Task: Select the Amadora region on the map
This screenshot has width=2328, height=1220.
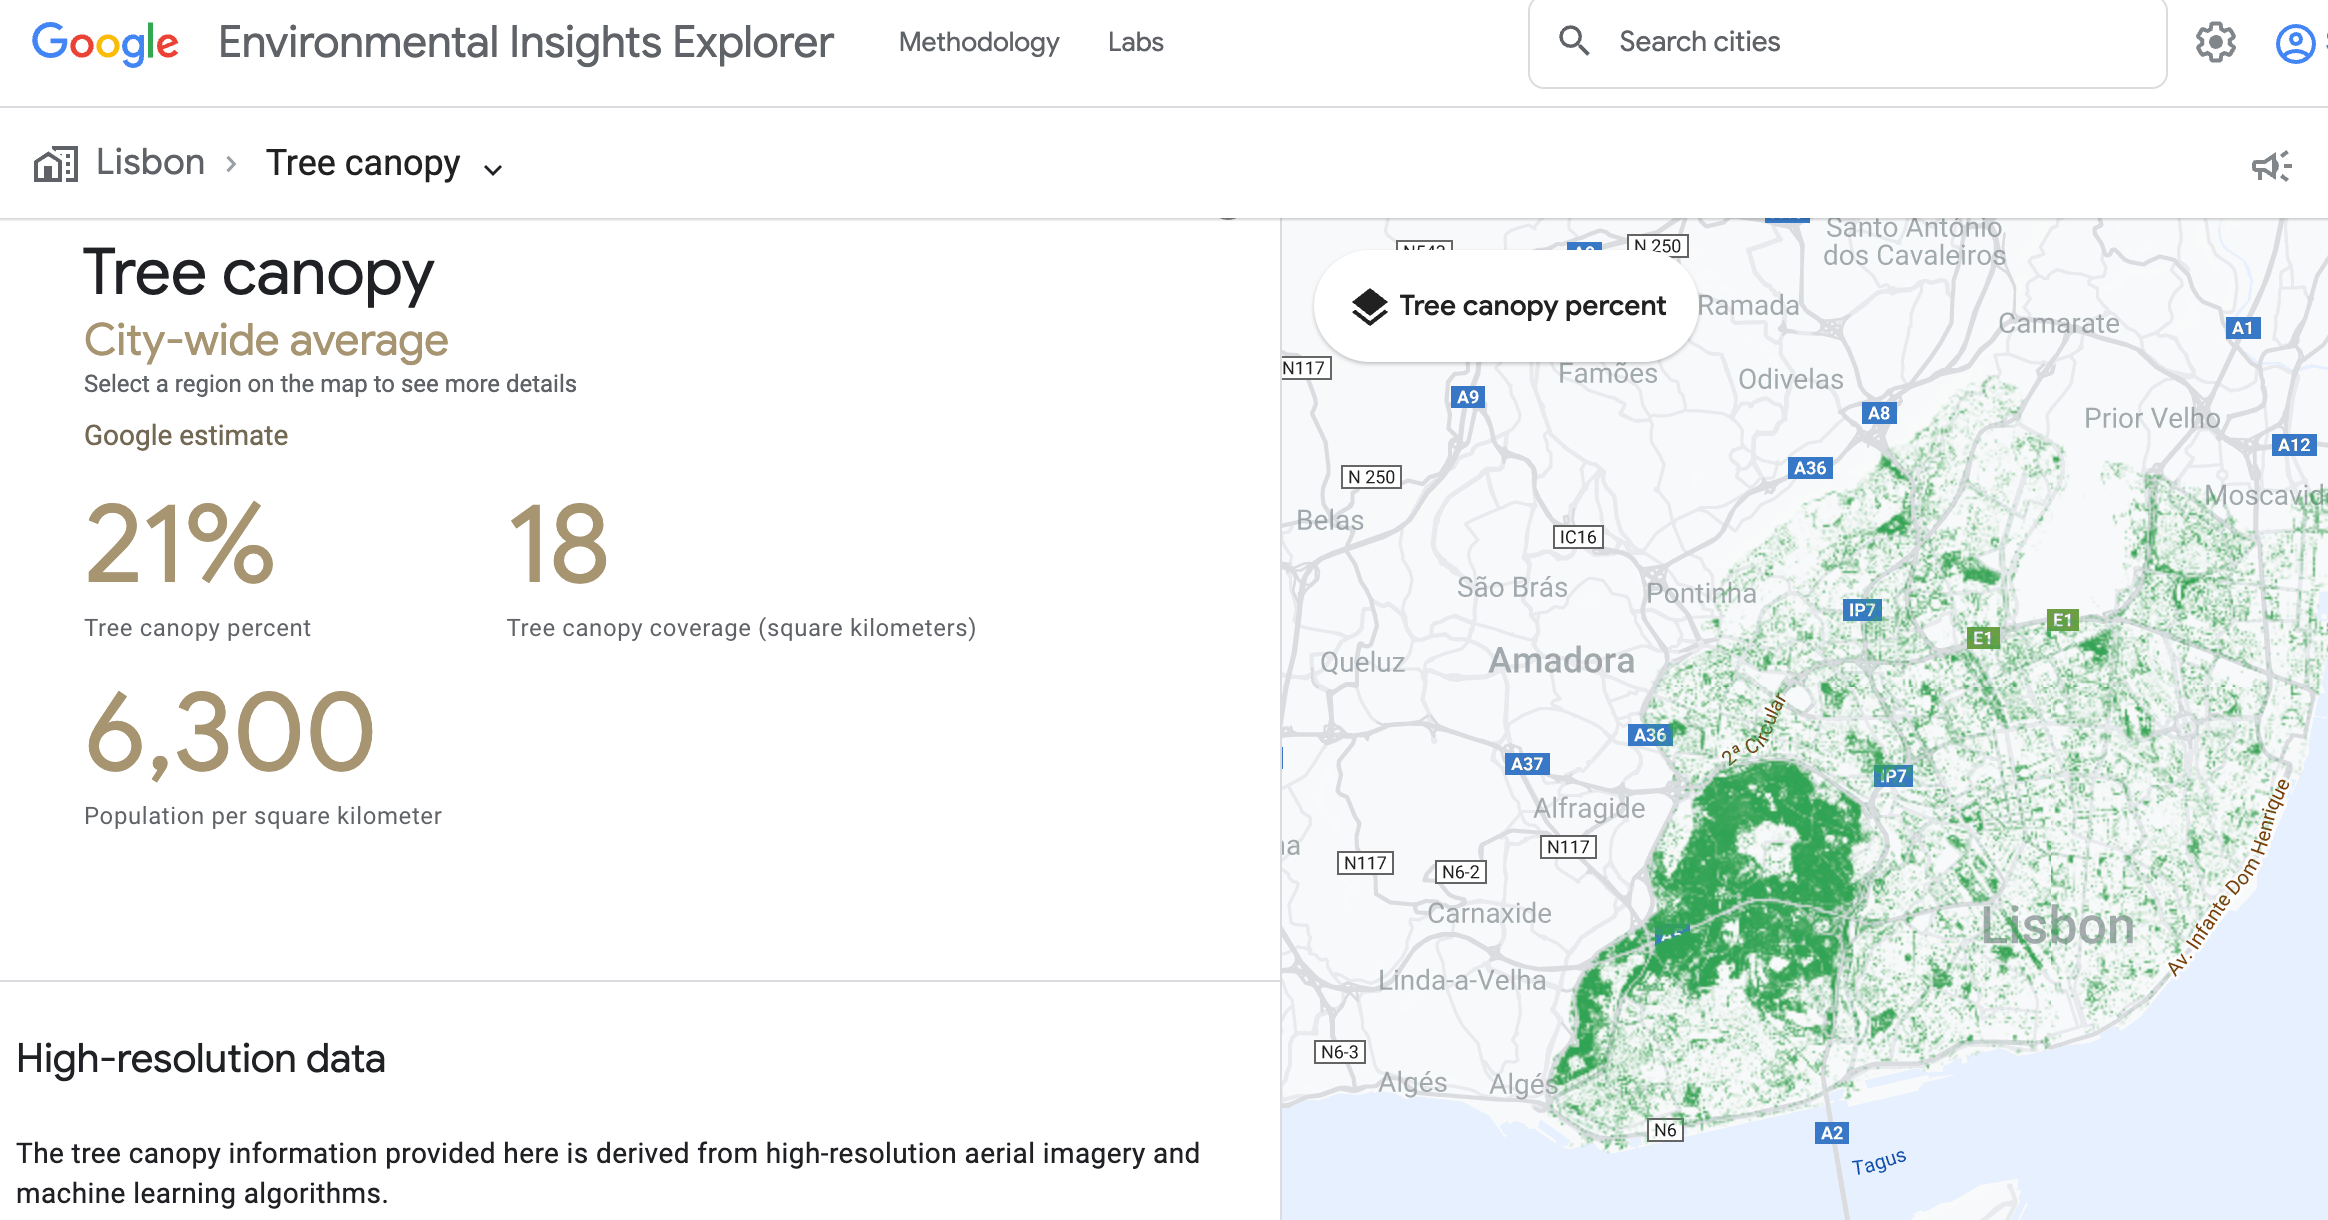Action: [x=1561, y=660]
